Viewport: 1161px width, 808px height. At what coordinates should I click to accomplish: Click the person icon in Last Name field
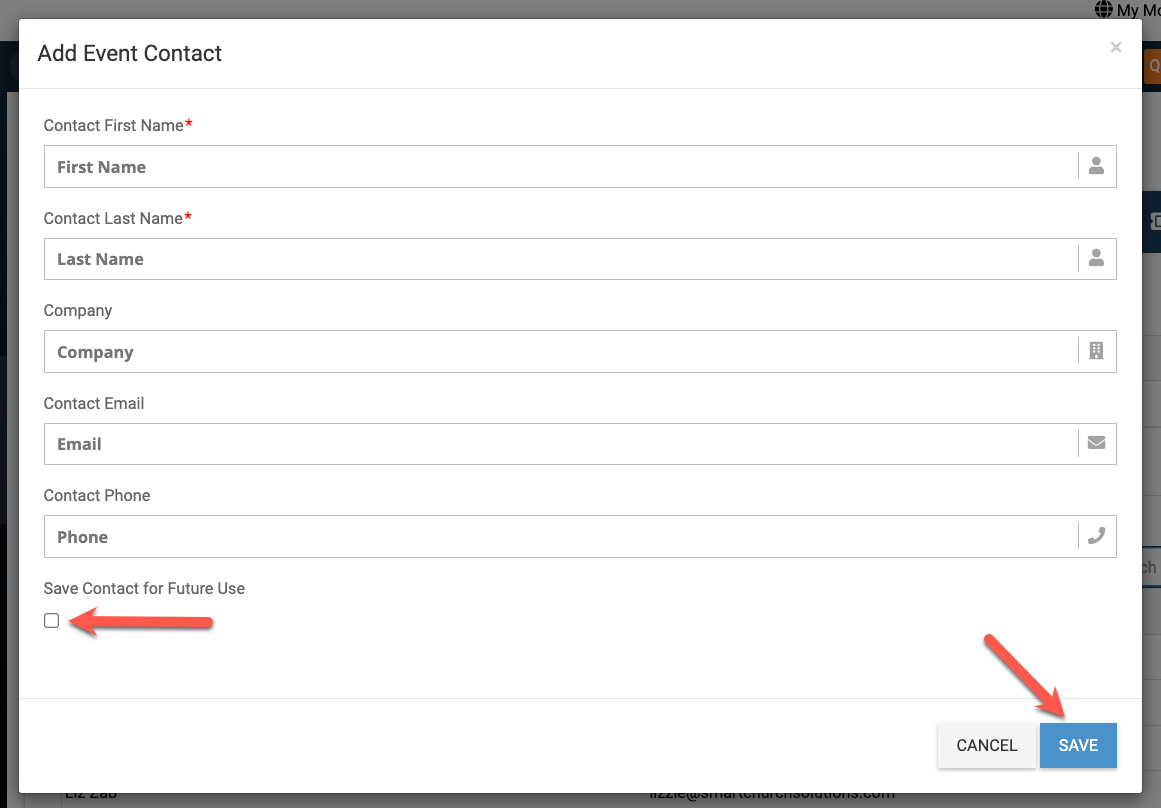tap(1096, 259)
